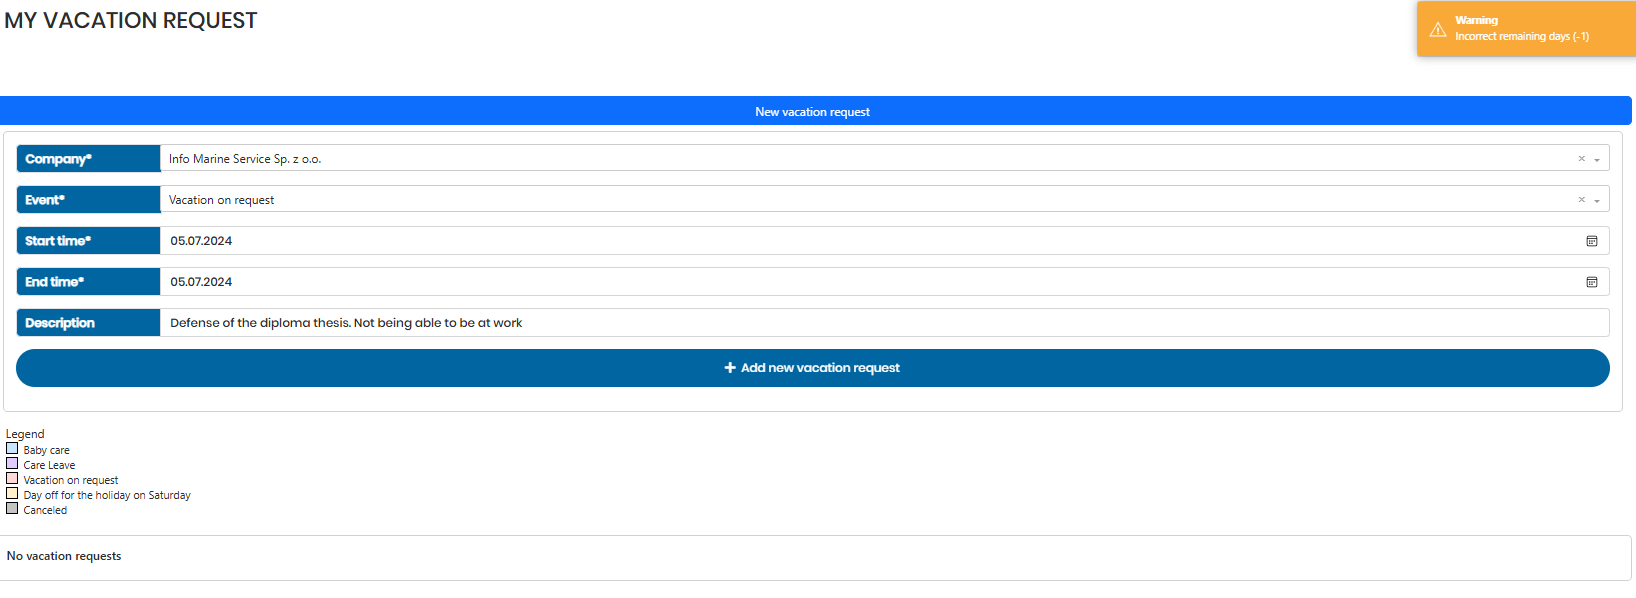This screenshot has height=598, width=1636.
Task: Open the Start time calendar picker icon
Action: pos(1592,241)
